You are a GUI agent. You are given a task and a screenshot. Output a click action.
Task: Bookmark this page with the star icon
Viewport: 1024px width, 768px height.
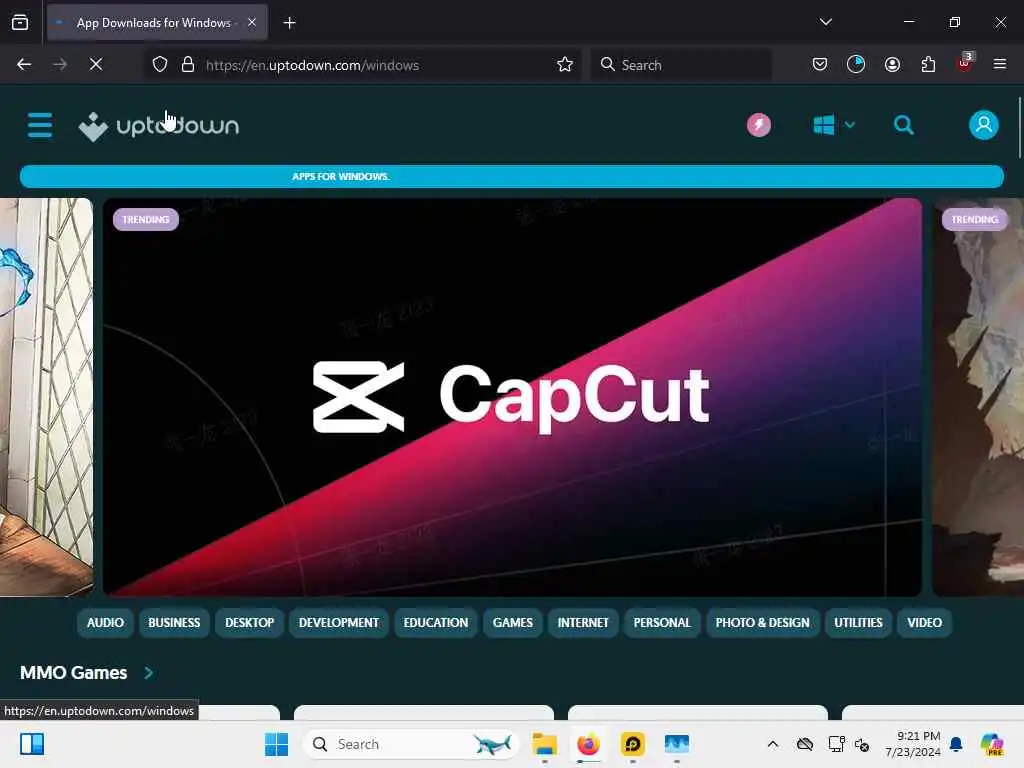pyautogui.click(x=565, y=64)
